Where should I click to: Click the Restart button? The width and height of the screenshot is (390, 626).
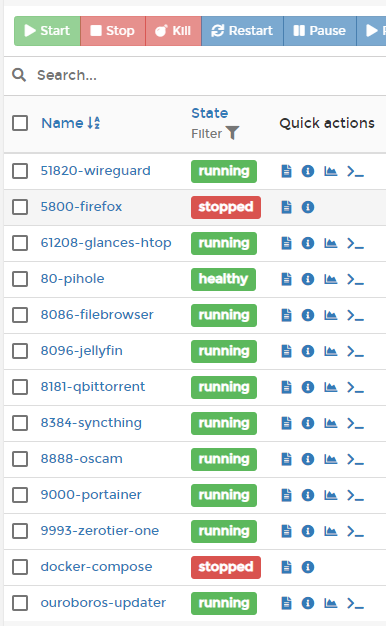click(242, 31)
